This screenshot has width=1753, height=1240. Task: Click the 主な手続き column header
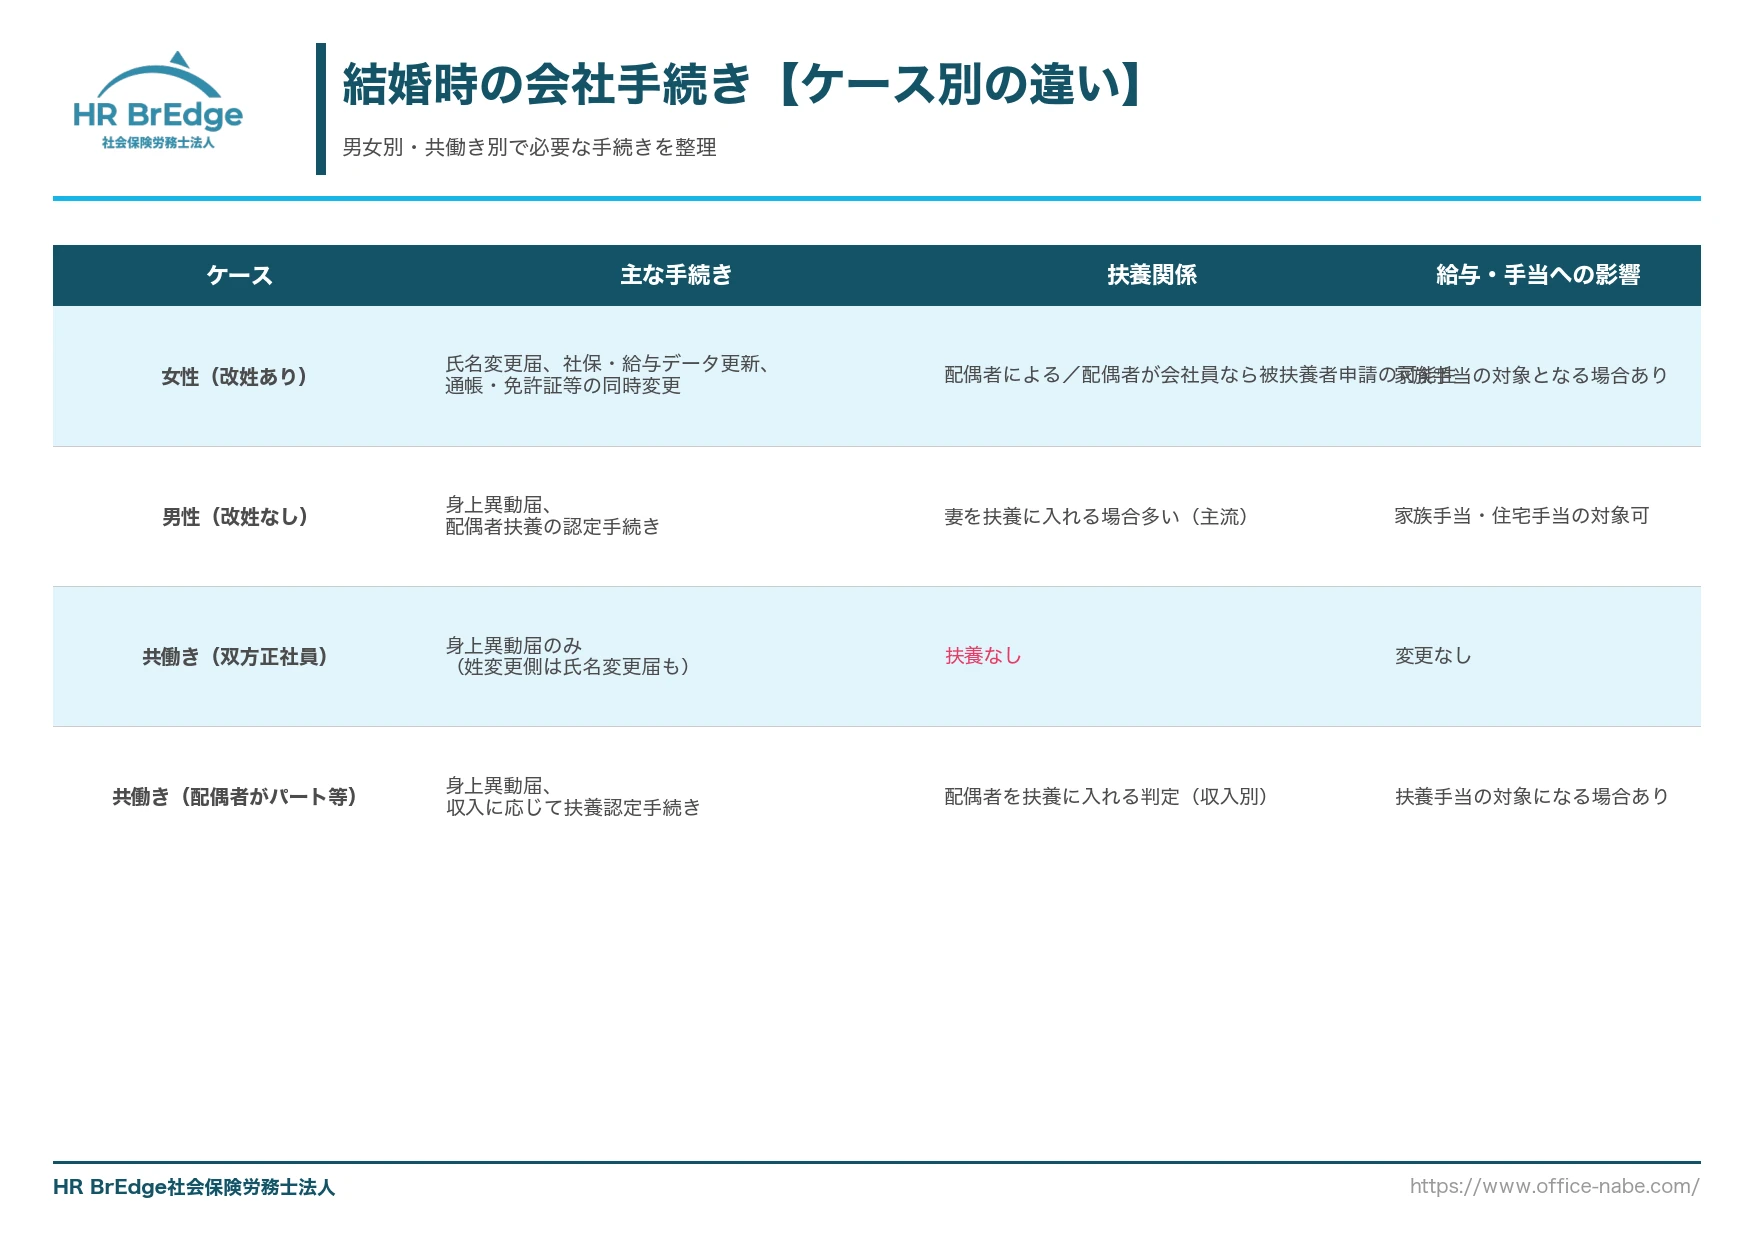point(676,276)
